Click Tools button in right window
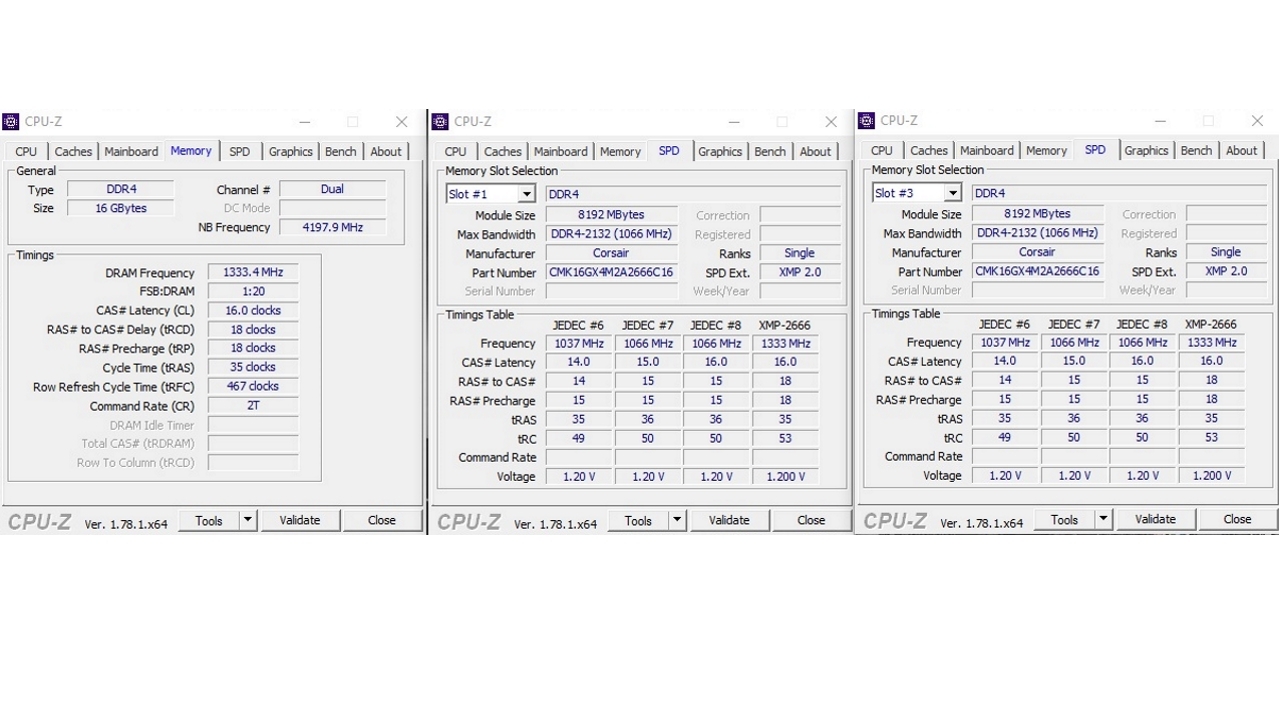The image size is (1280, 720). pyautogui.click(x=1064, y=519)
